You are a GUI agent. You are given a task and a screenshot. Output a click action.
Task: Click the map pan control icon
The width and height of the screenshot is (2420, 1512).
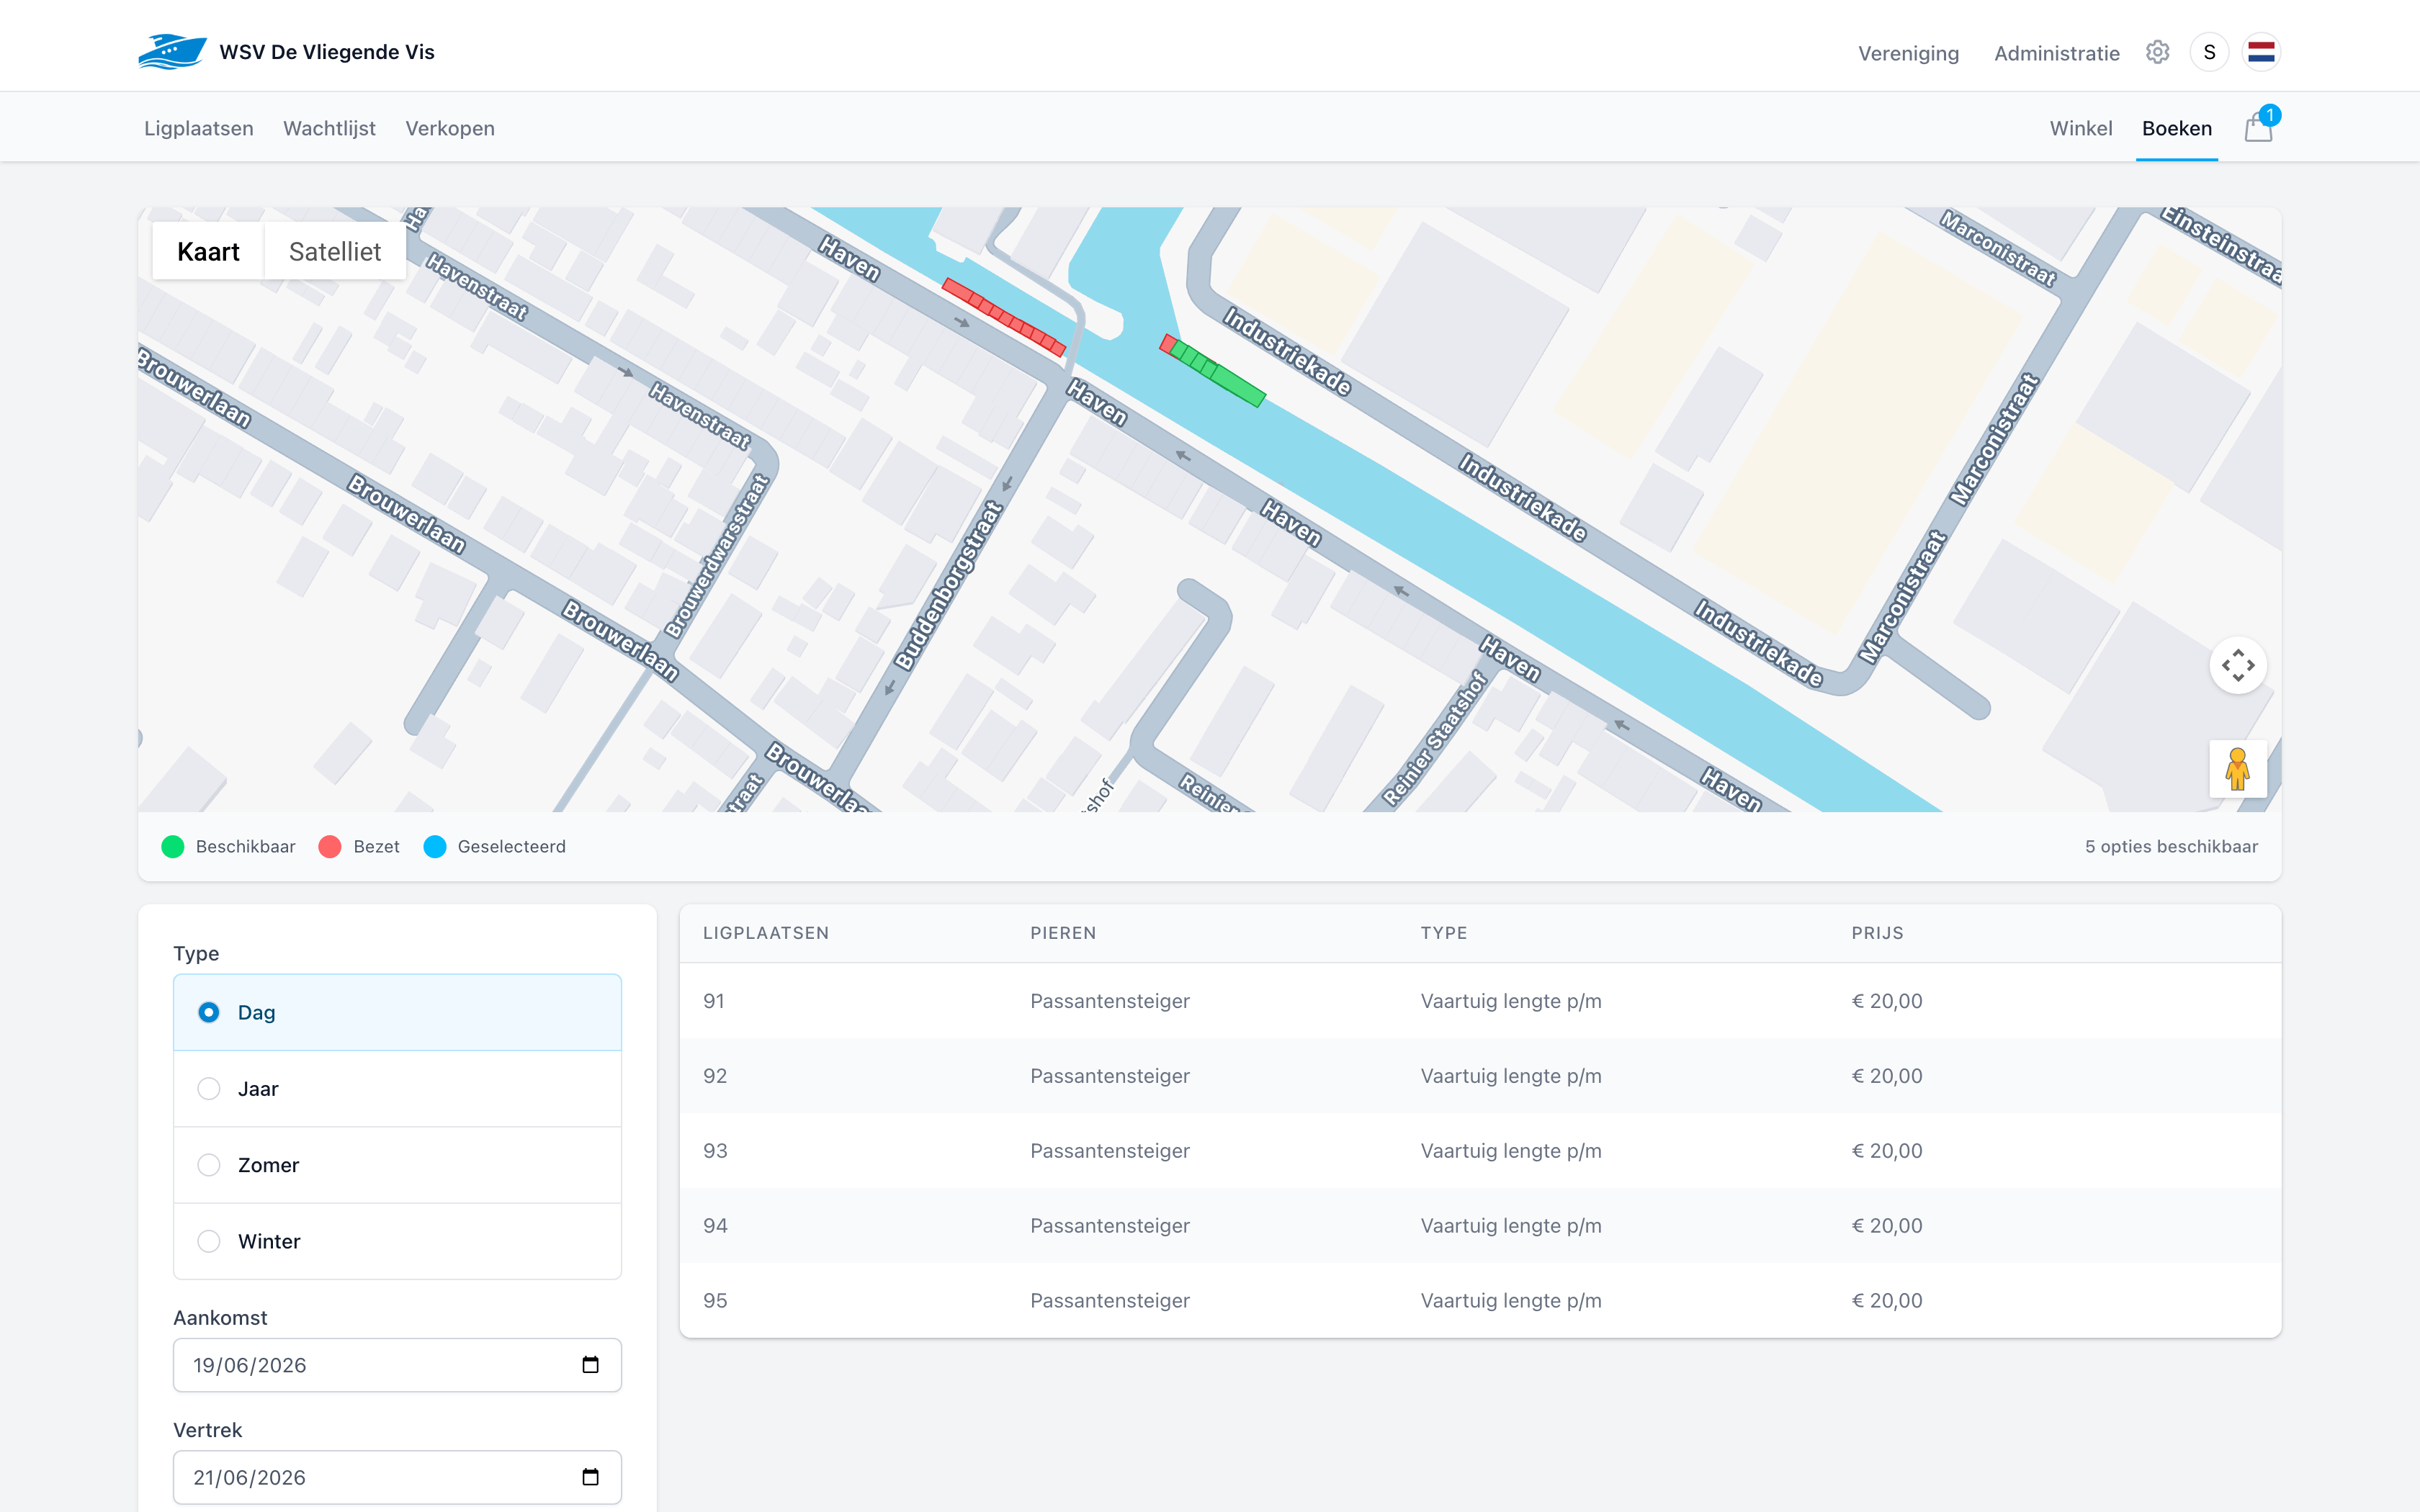pos(2238,665)
